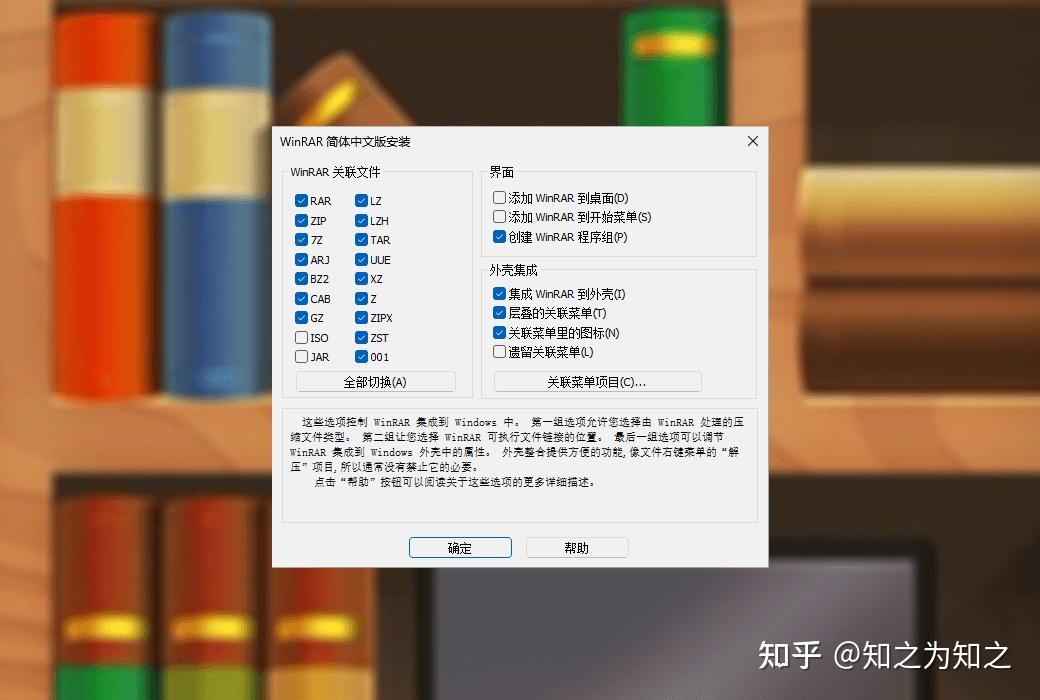
Task: Enable 添加 WinRAR 到桌面(D) option
Action: point(499,197)
